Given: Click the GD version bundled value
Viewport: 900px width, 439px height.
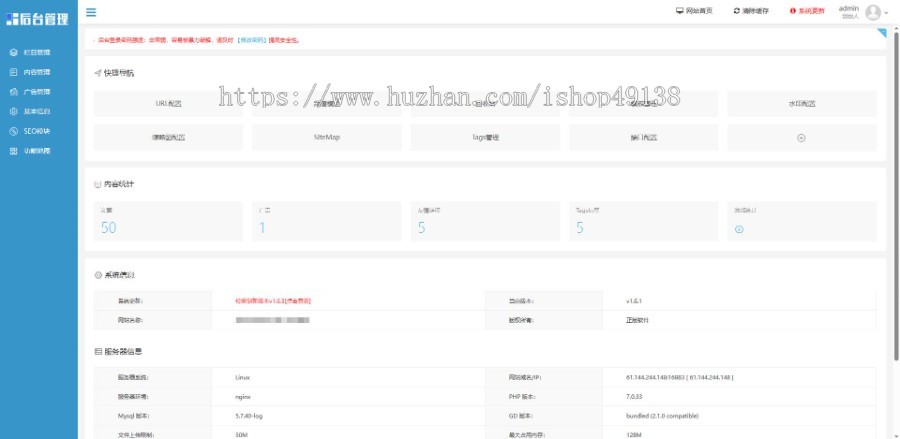Looking at the screenshot, I should (x=662, y=416).
